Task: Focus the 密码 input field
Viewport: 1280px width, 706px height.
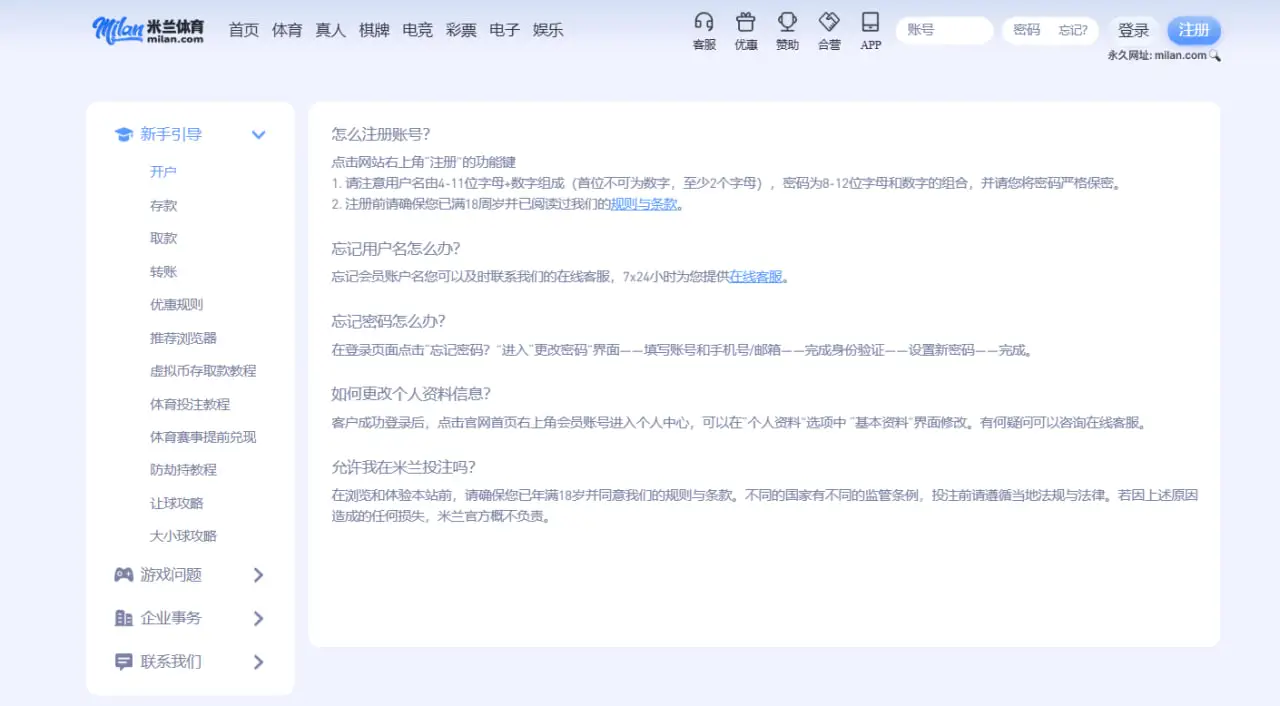Action: (1028, 30)
